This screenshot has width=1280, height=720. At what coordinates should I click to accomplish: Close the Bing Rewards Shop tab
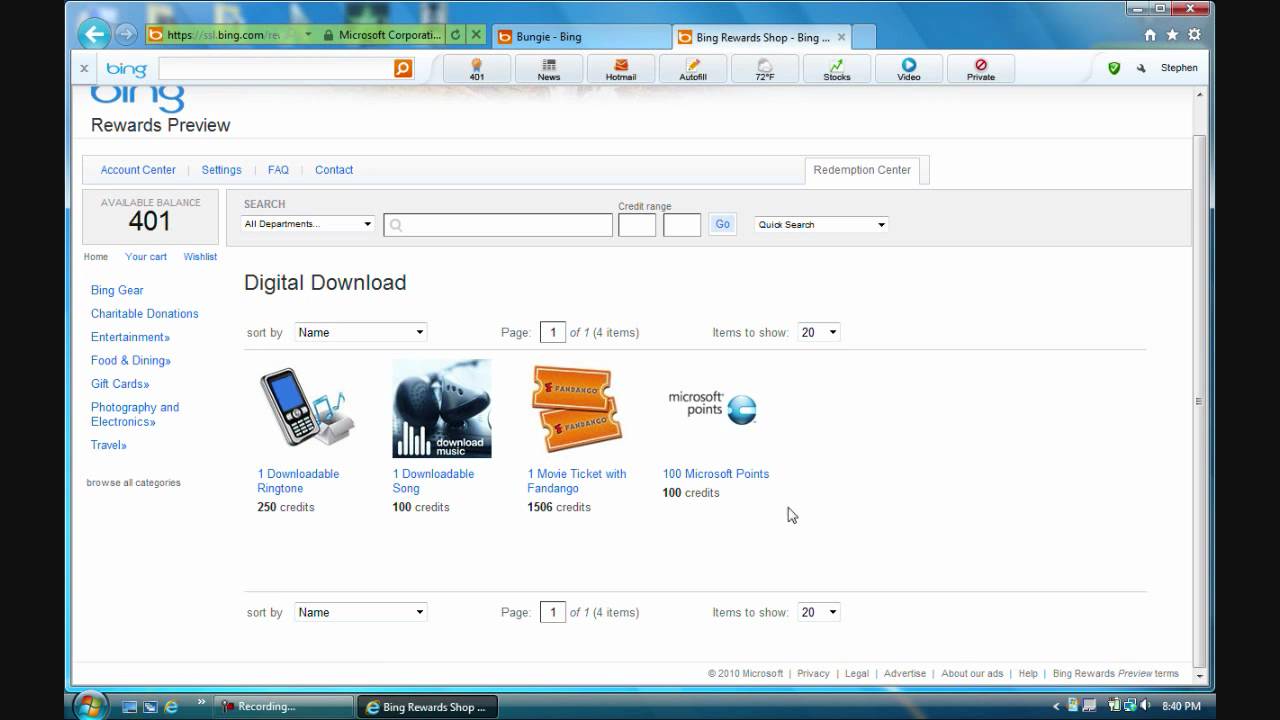point(841,37)
